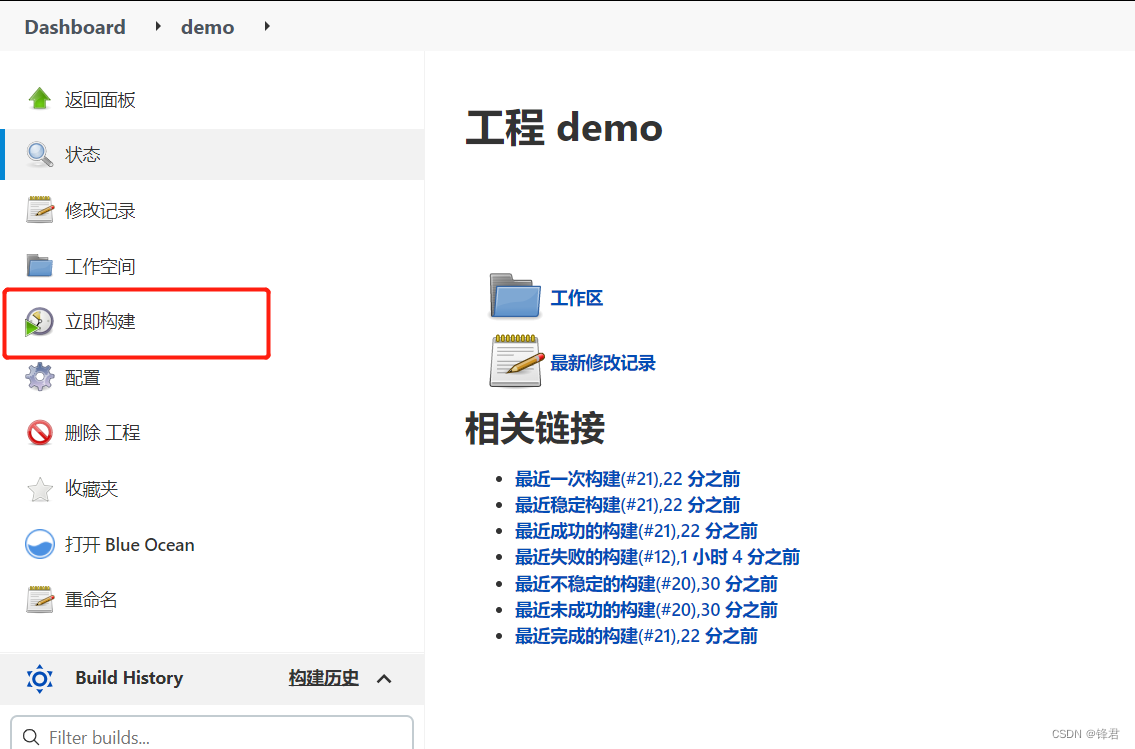1135x749 pixels.
Task: Click the red prohibition icon for 删除 工程
Action: (40, 433)
